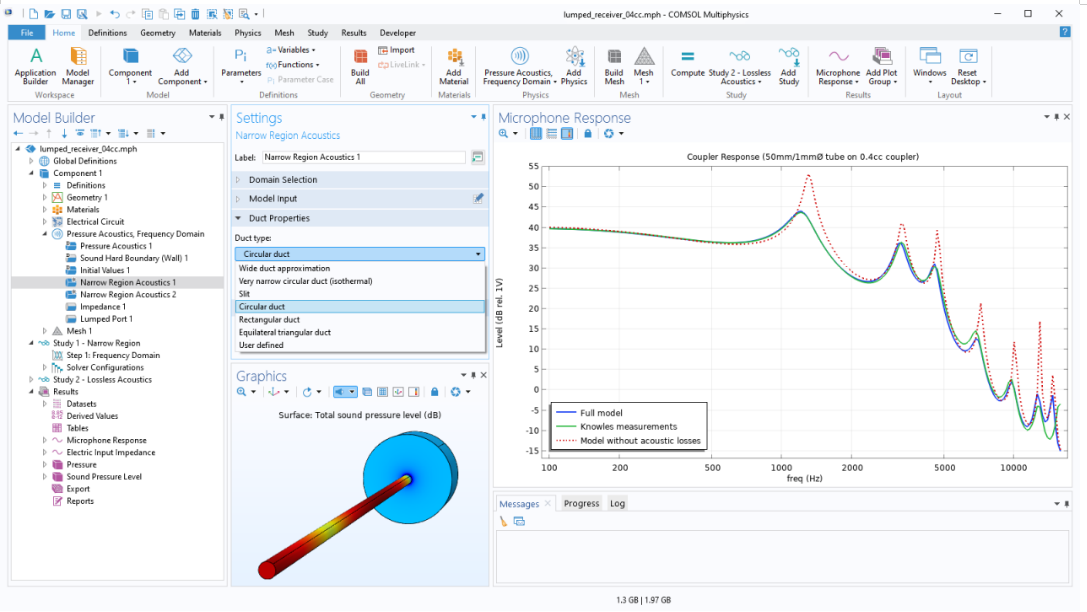Switch to the Results ribbon tab
Screen dimensions: 1087x612
pyautogui.click(x=354, y=33)
